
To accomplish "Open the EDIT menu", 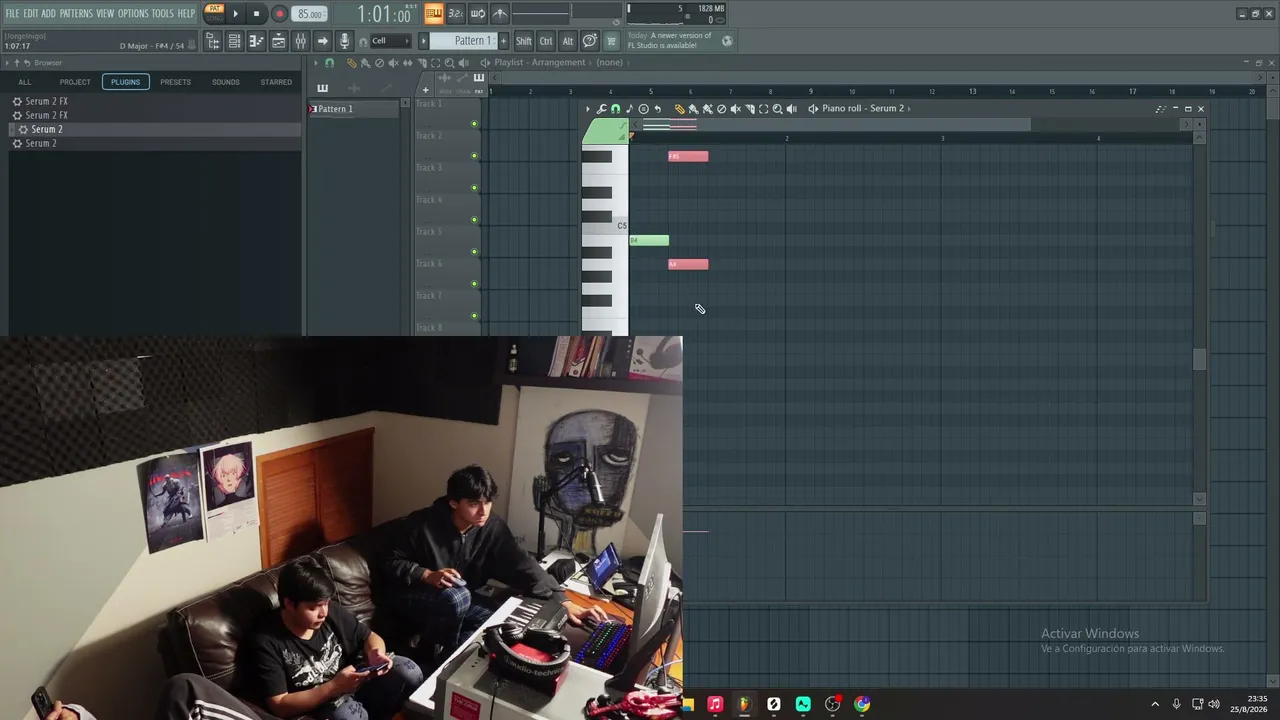I will (x=31, y=14).
